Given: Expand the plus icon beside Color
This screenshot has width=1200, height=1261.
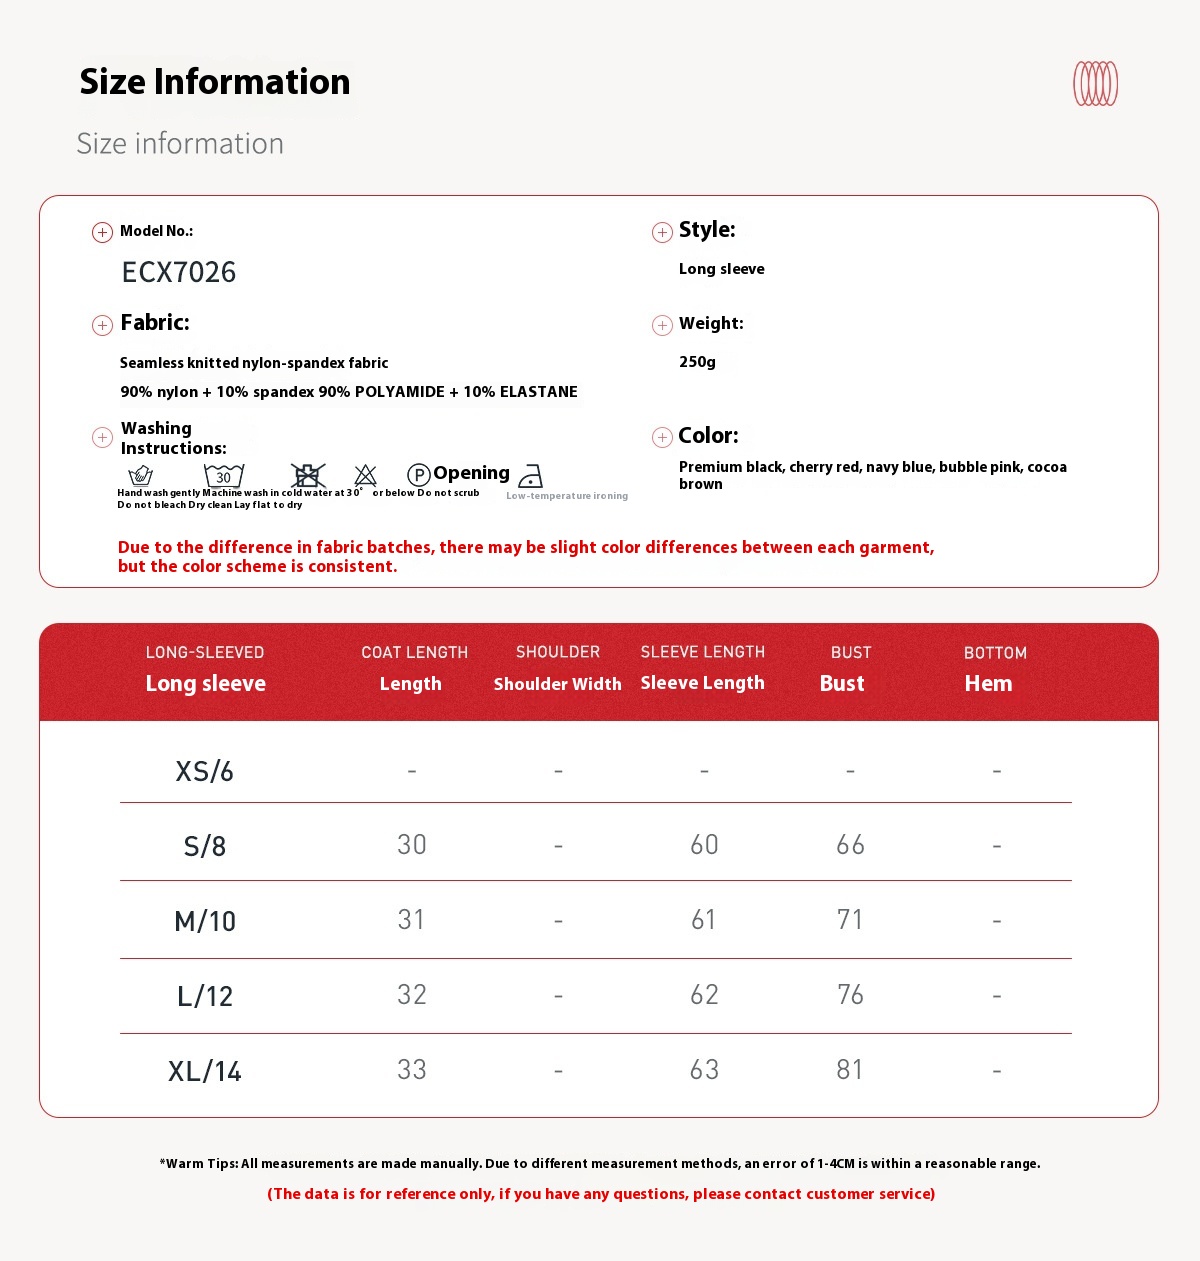Looking at the screenshot, I should (x=662, y=437).
